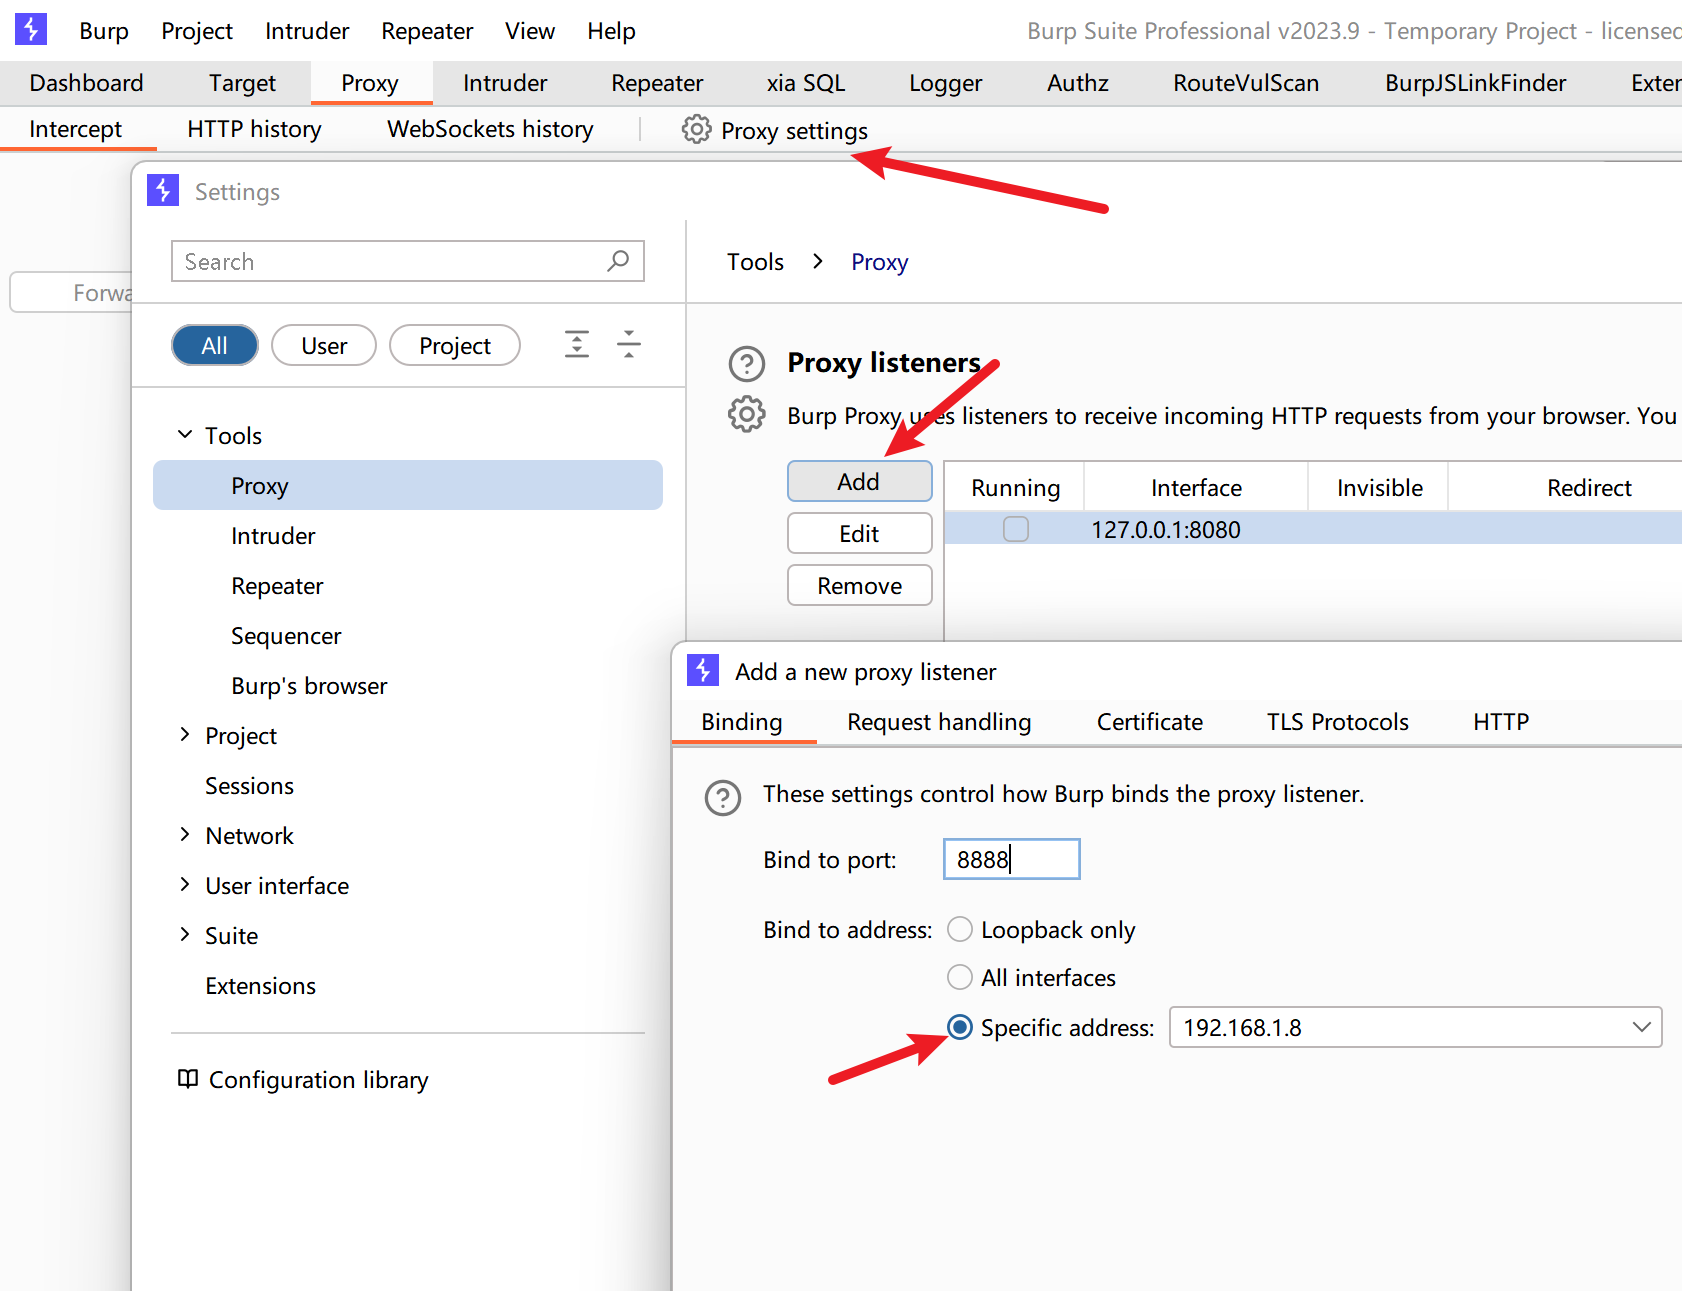Open the View menu
Screen dimensions: 1682x1291
pyautogui.click(x=530, y=31)
